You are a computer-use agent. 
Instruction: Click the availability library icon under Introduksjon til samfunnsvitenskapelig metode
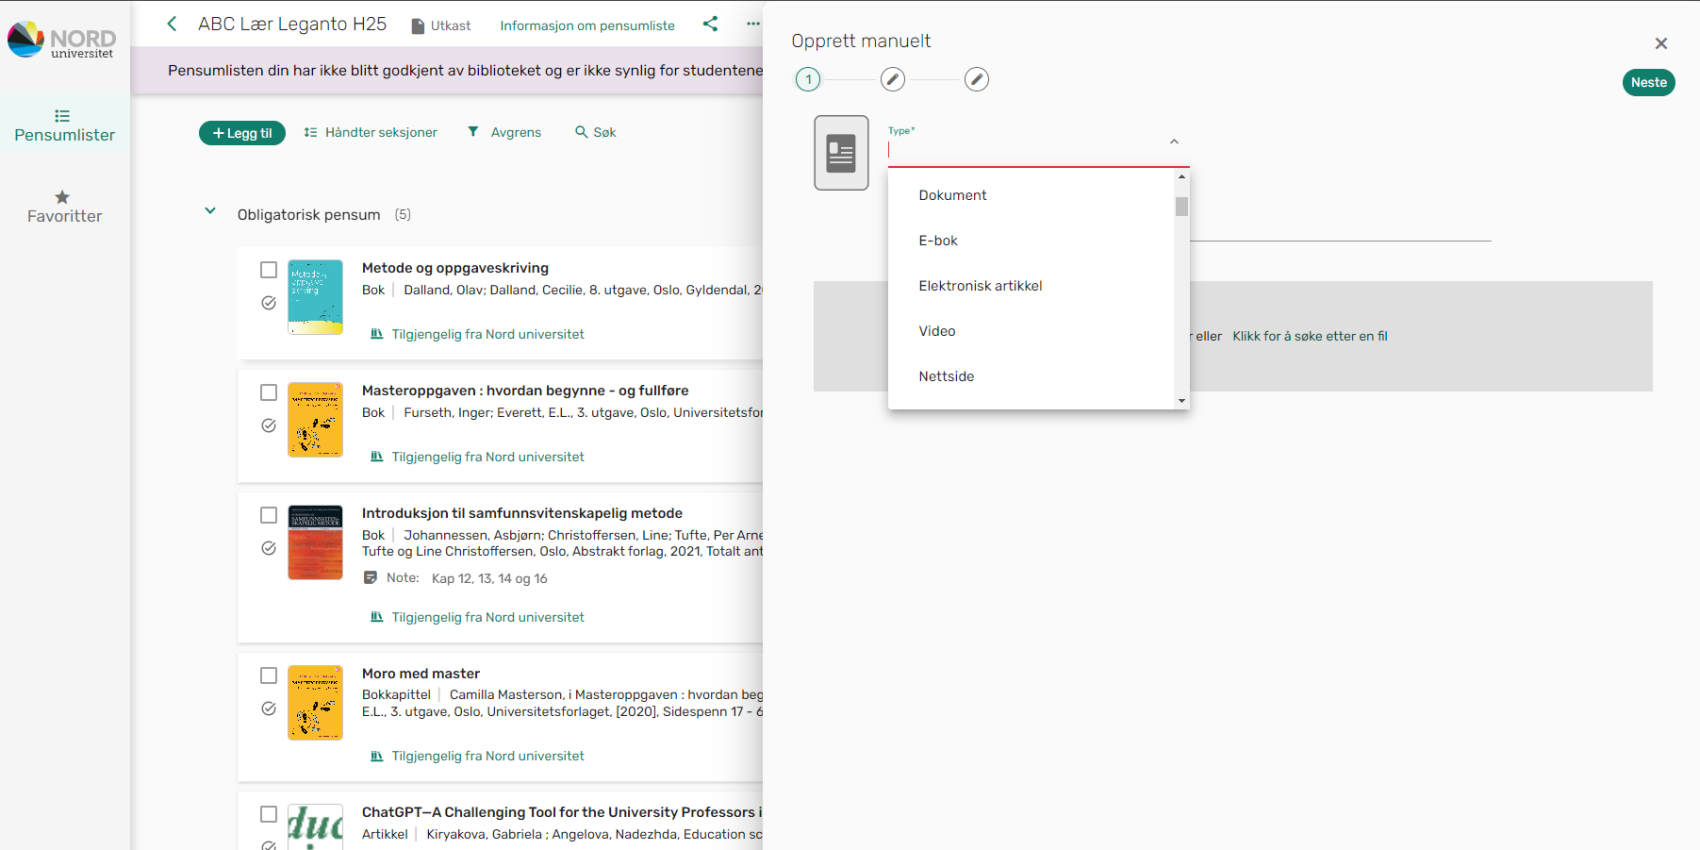pyautogui.click(x=377, y=617)
